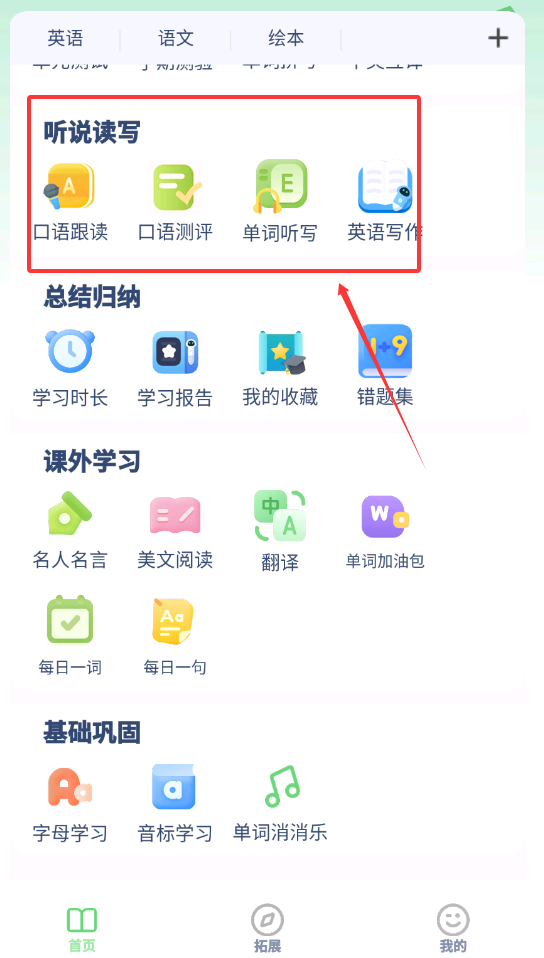Start 字母学习 alphabet learning
The height and width of the screenshot is (958, 544).
point(70,788)
